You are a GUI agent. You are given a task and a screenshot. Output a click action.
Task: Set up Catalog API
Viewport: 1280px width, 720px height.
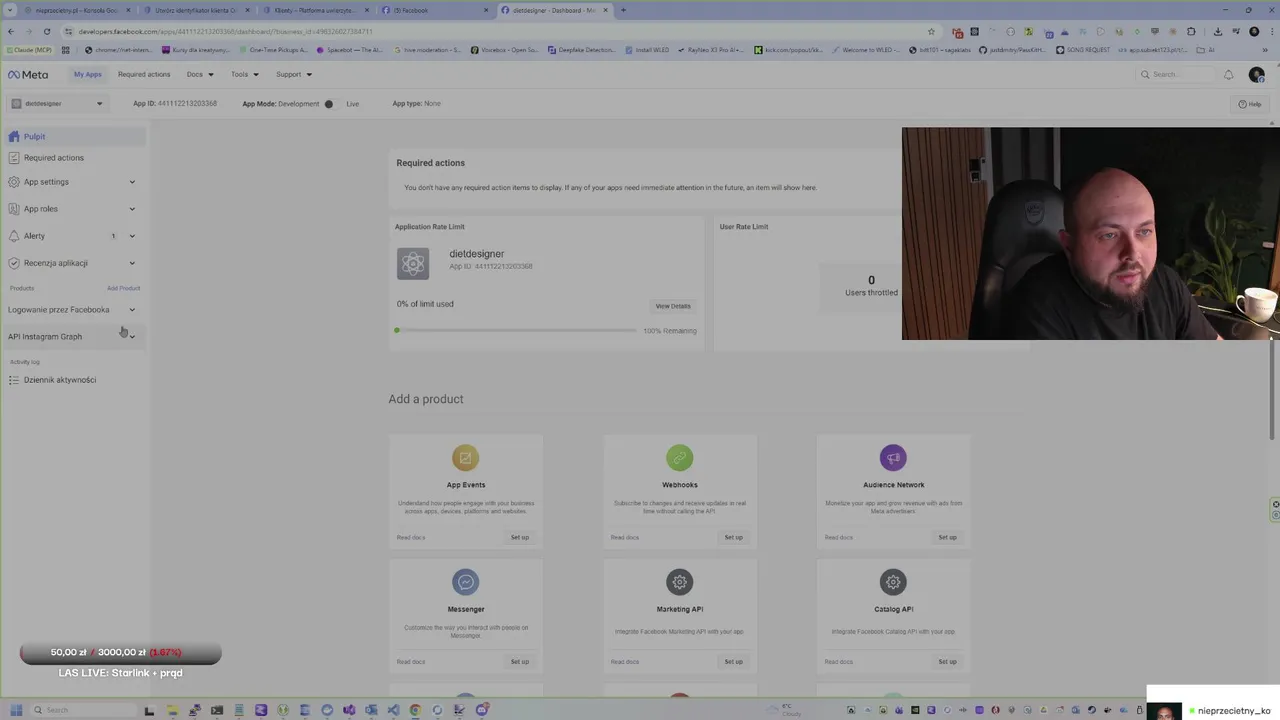click(x=947, y=661)
